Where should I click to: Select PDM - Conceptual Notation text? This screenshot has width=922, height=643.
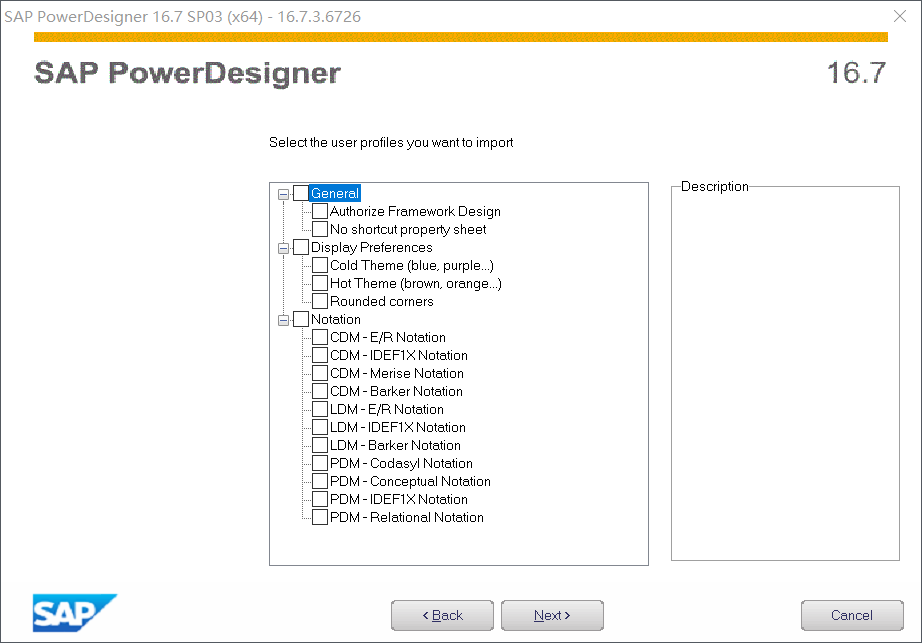tap(410, 481)
